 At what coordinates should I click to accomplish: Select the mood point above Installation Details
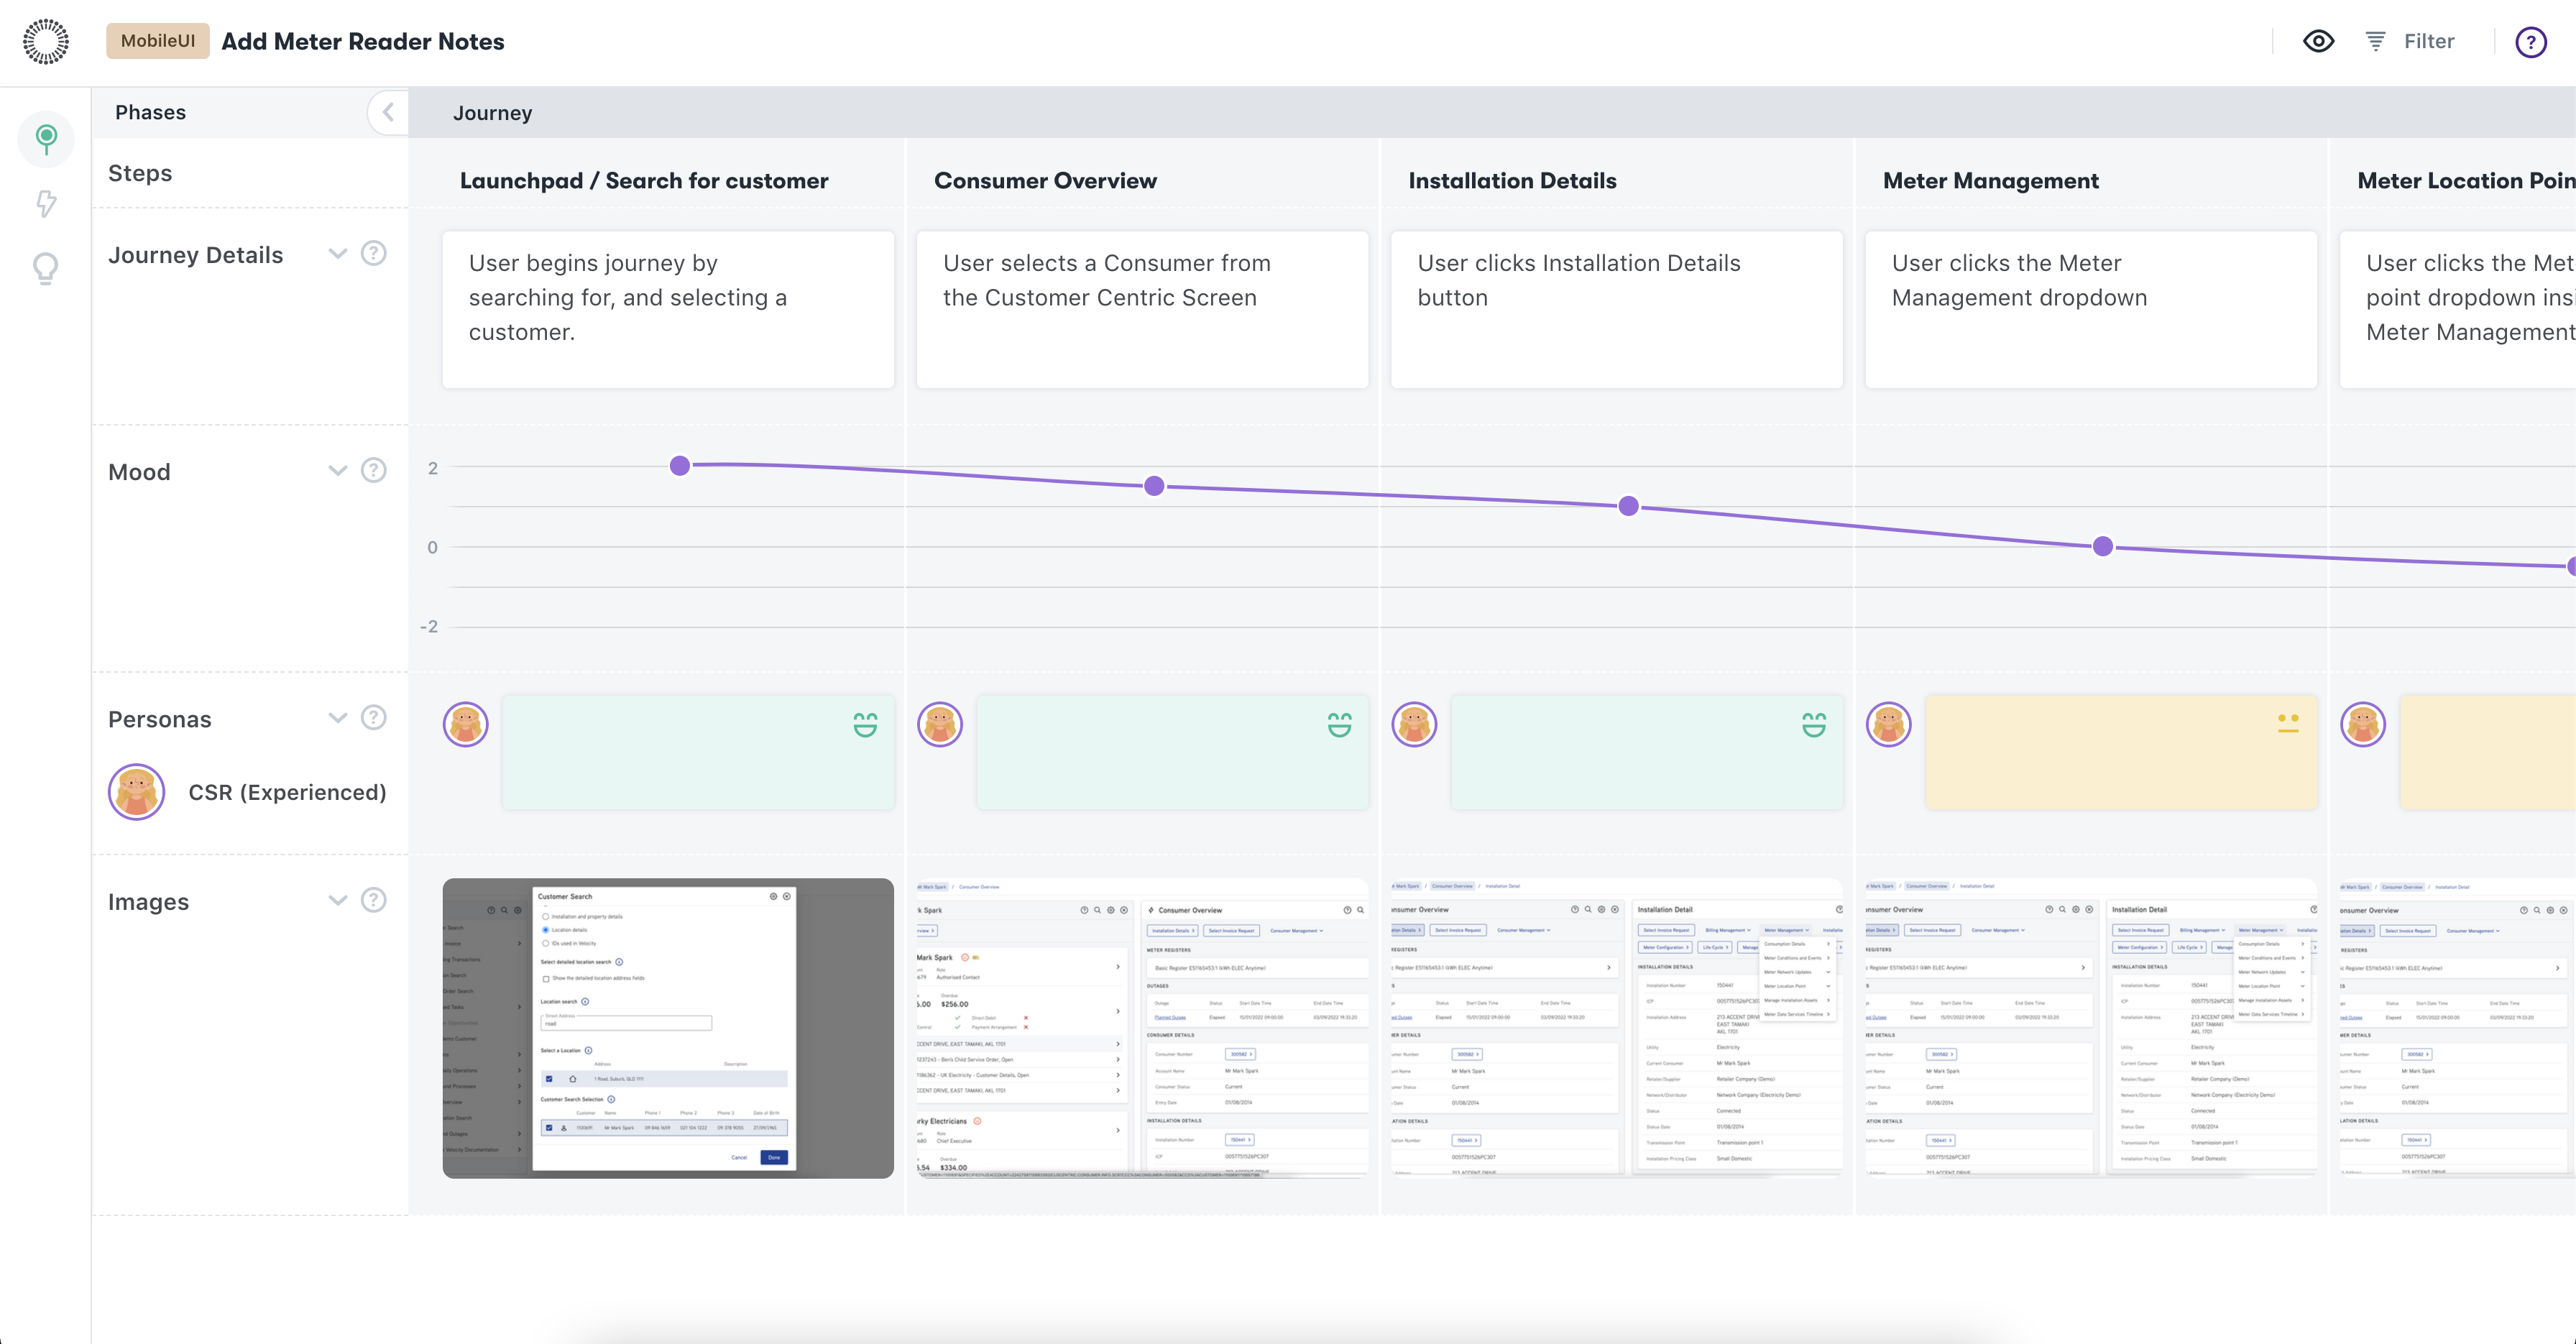click(1628, 506)
